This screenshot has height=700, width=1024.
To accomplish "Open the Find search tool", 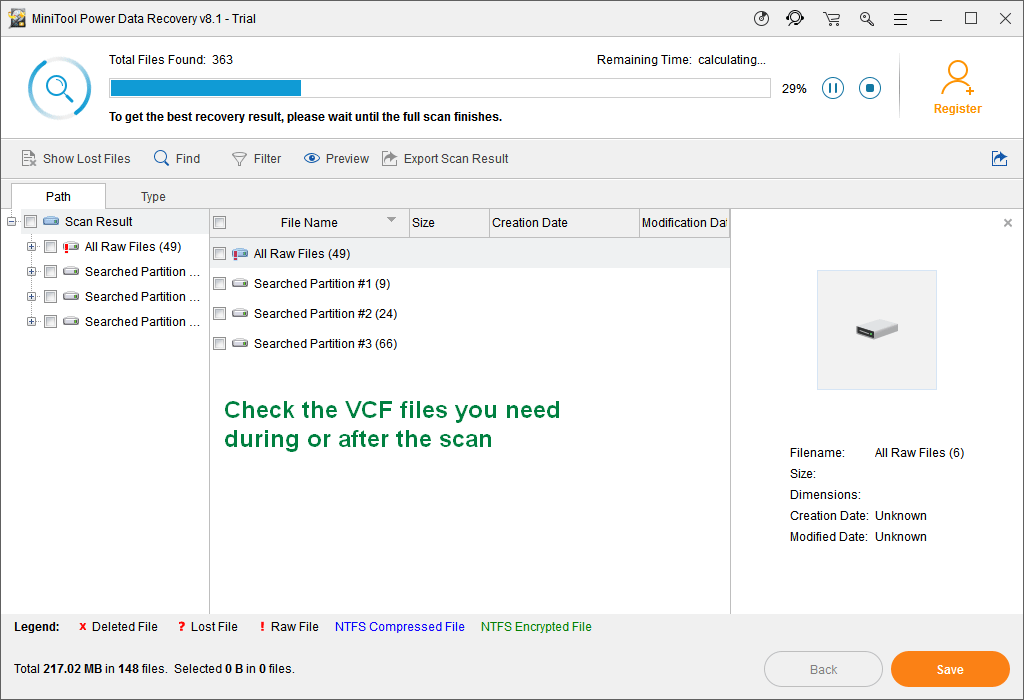I will [177, 159].
